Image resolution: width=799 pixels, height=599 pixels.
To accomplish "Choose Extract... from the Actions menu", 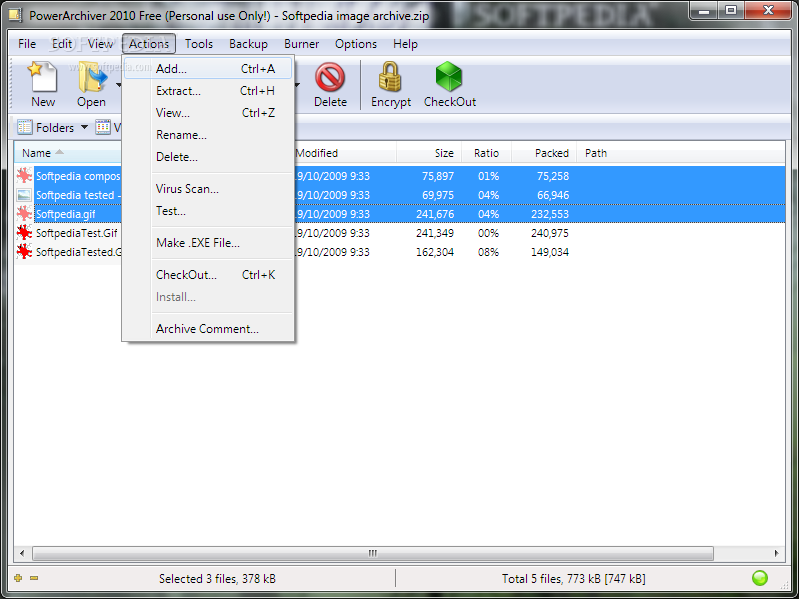I will pos(208,91).
